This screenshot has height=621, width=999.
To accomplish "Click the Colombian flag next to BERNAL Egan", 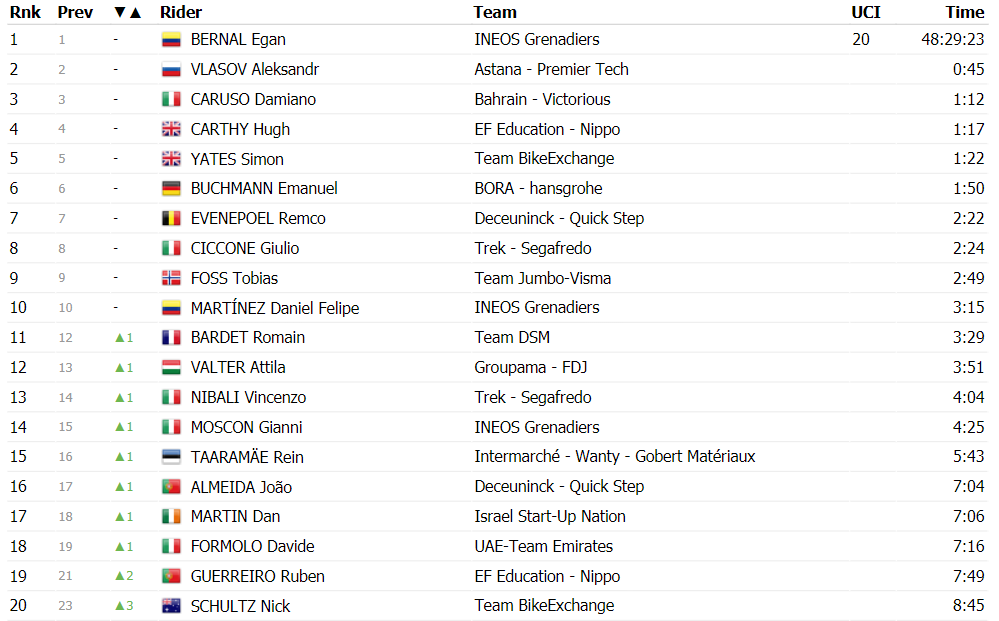I will [x=171, y=39].
